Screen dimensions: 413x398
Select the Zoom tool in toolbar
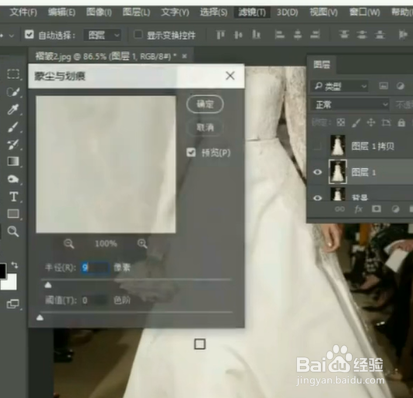pos(13,231)
